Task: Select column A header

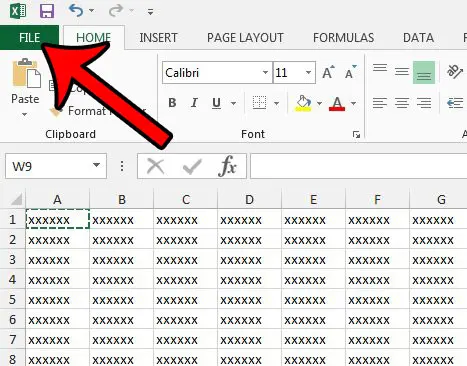Action: tap(57, 199)
